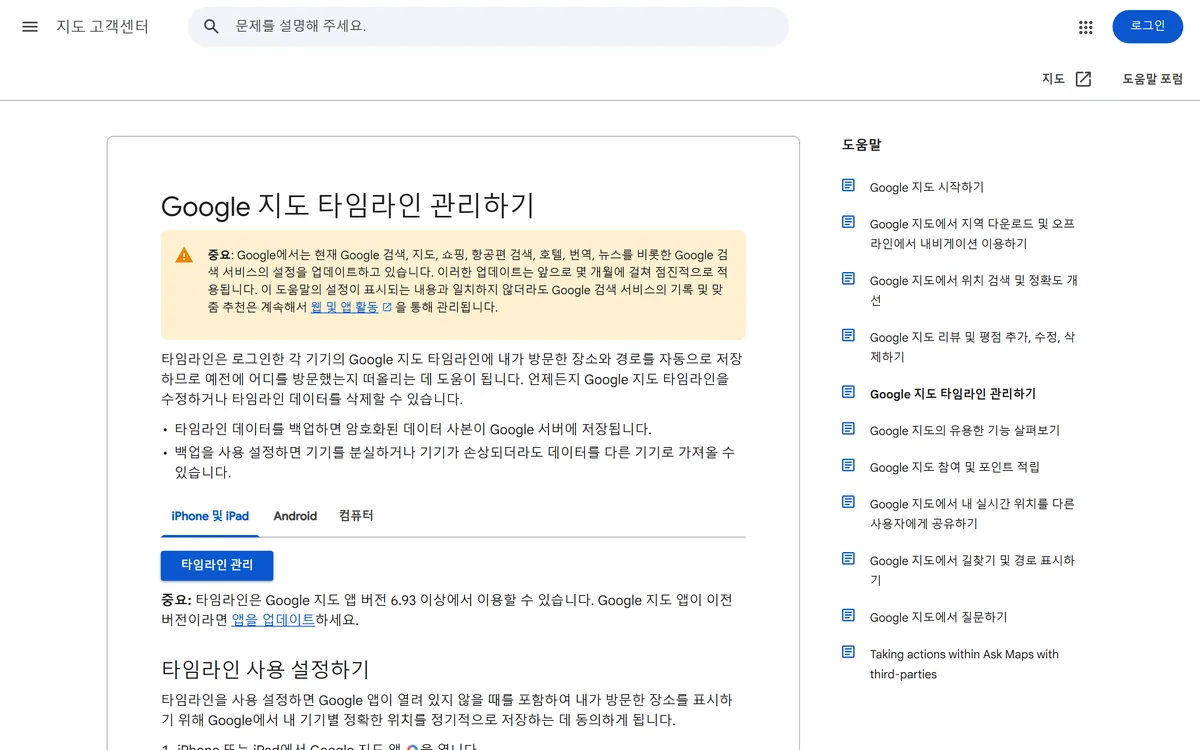Click the 지도 고객센터 title

tap(102, 27)
